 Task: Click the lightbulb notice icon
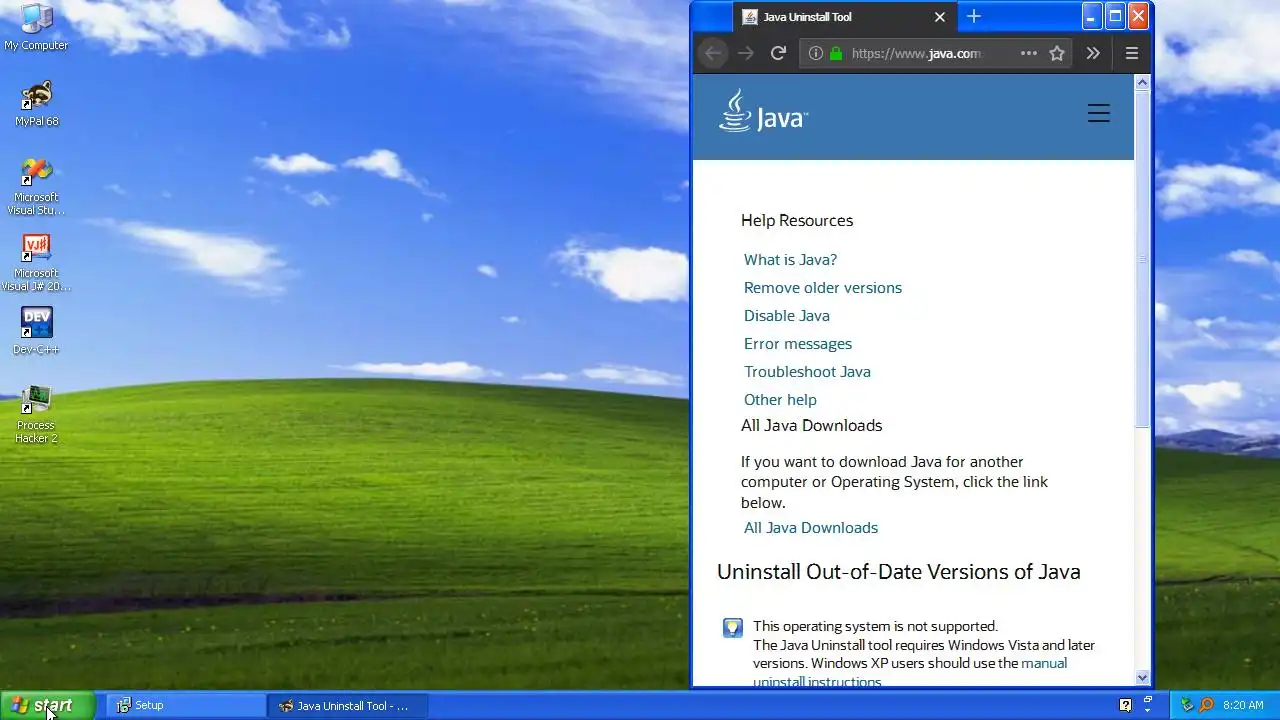(733, 628)
